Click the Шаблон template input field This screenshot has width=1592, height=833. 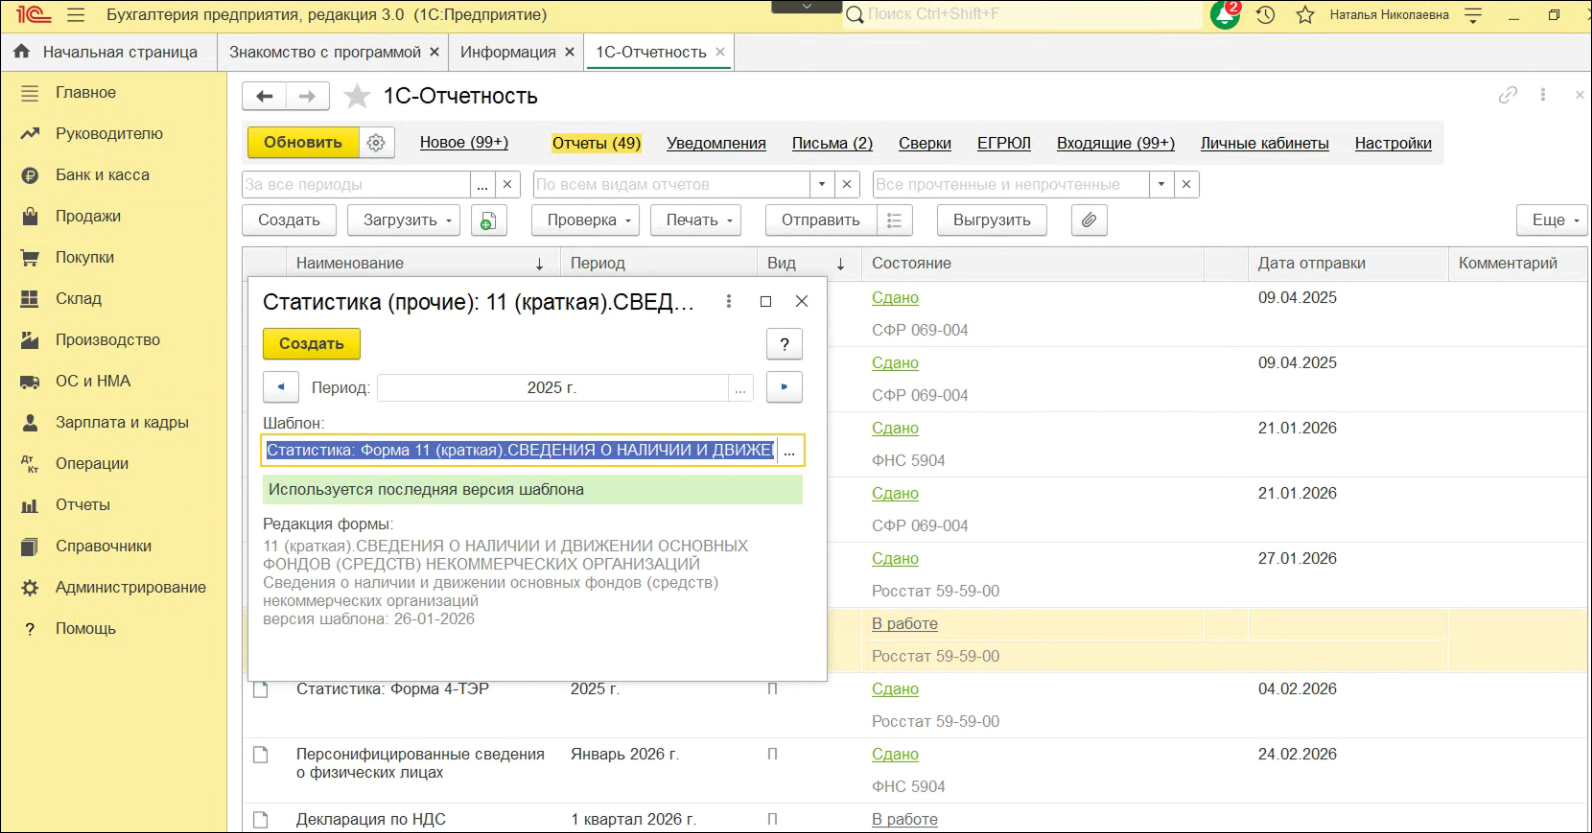[520, 451]
